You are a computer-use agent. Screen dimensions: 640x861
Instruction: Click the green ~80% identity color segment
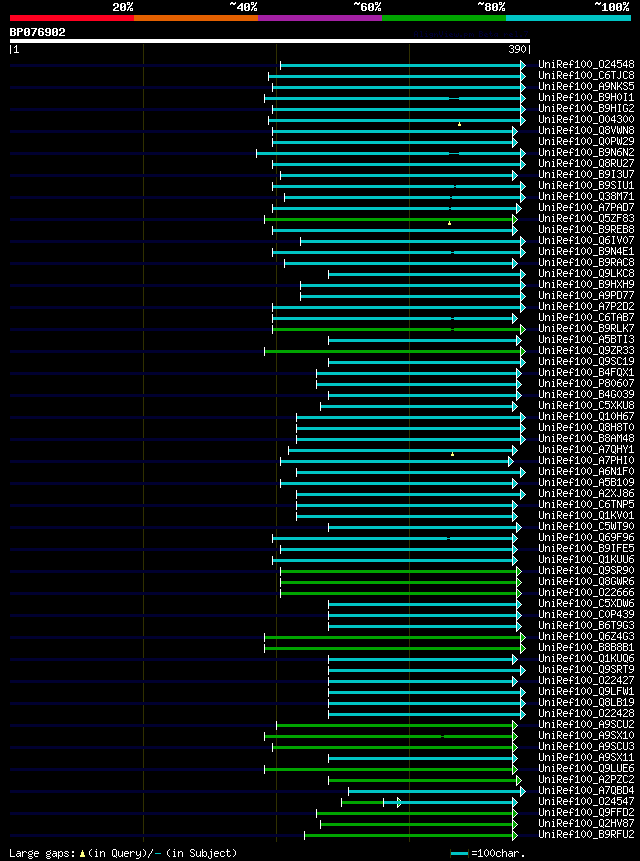point(444,18)
